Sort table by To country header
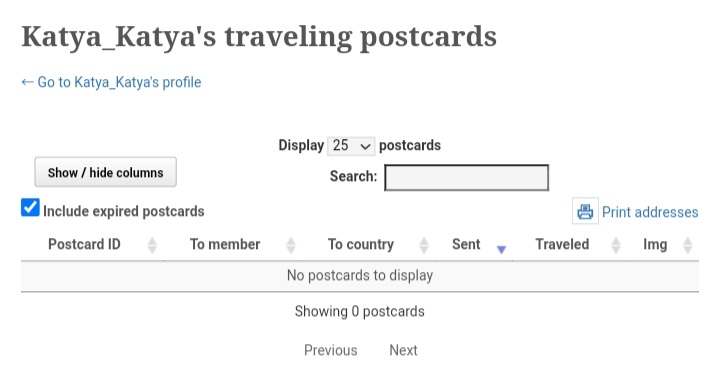Viewport: 720px width, 371px height. tap(360, 244)
